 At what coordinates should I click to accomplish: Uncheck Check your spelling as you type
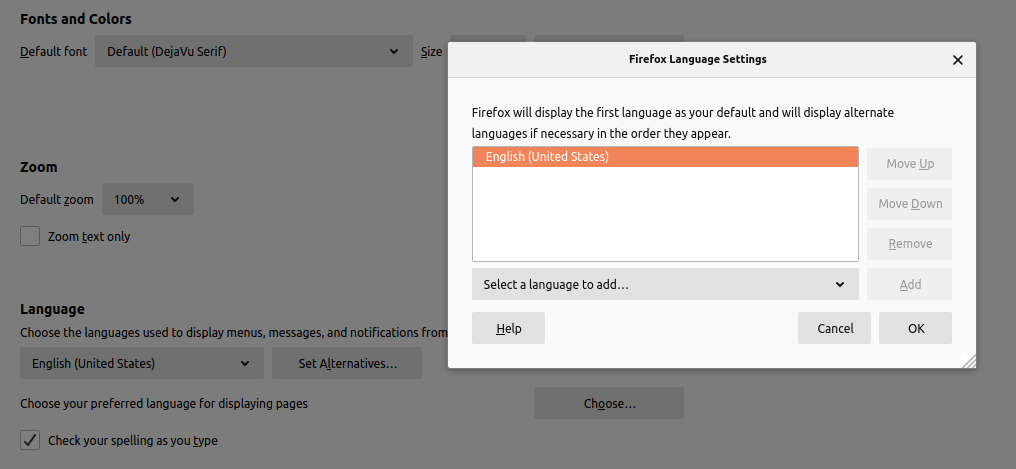[30, 440]
